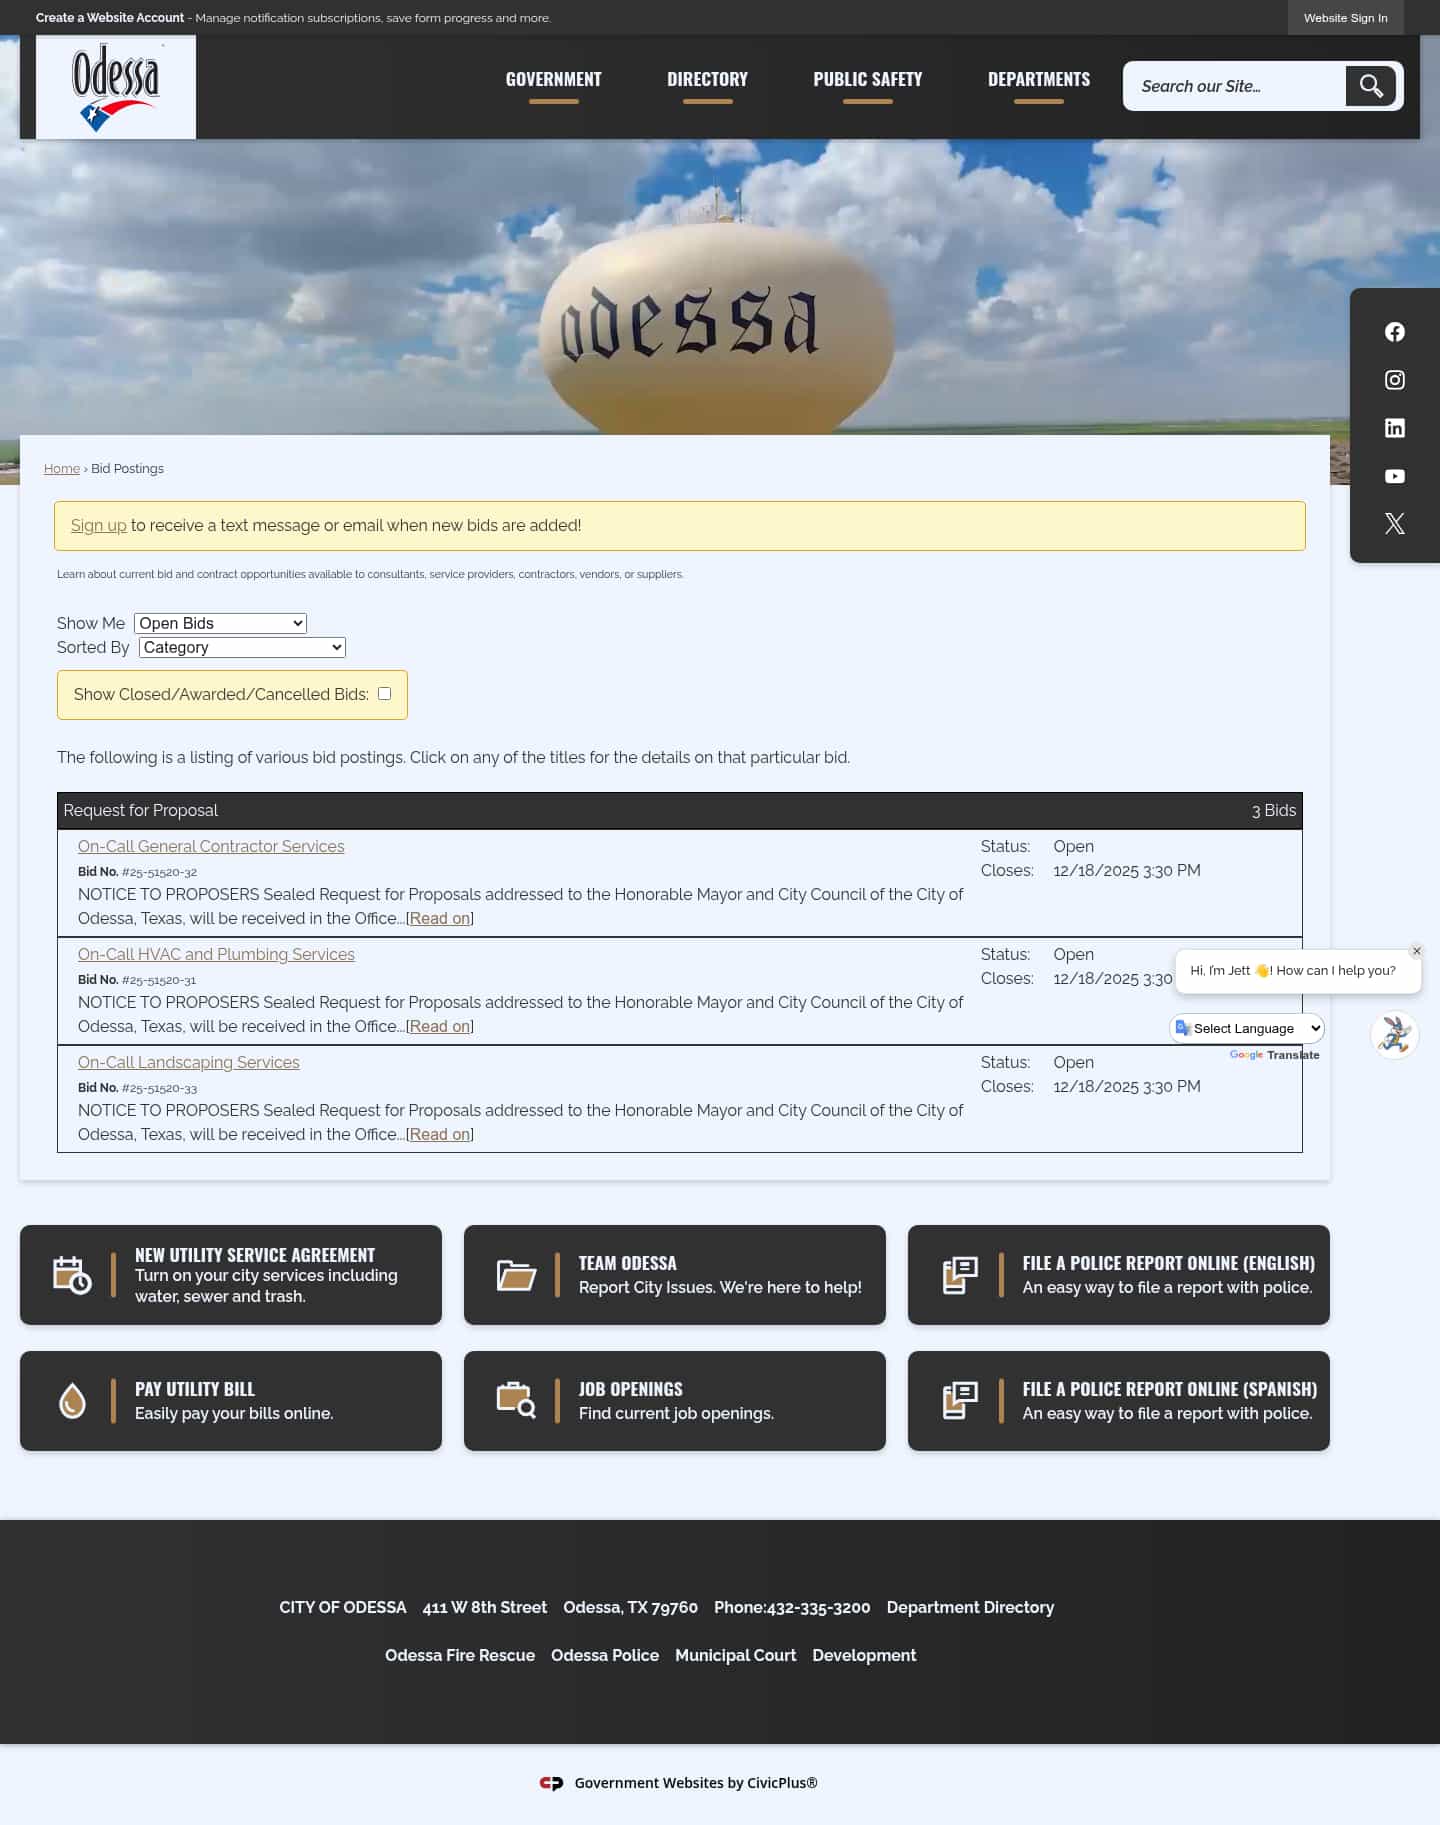Open File a Police Report Online (Spanish) tile

(1119, 1401)
